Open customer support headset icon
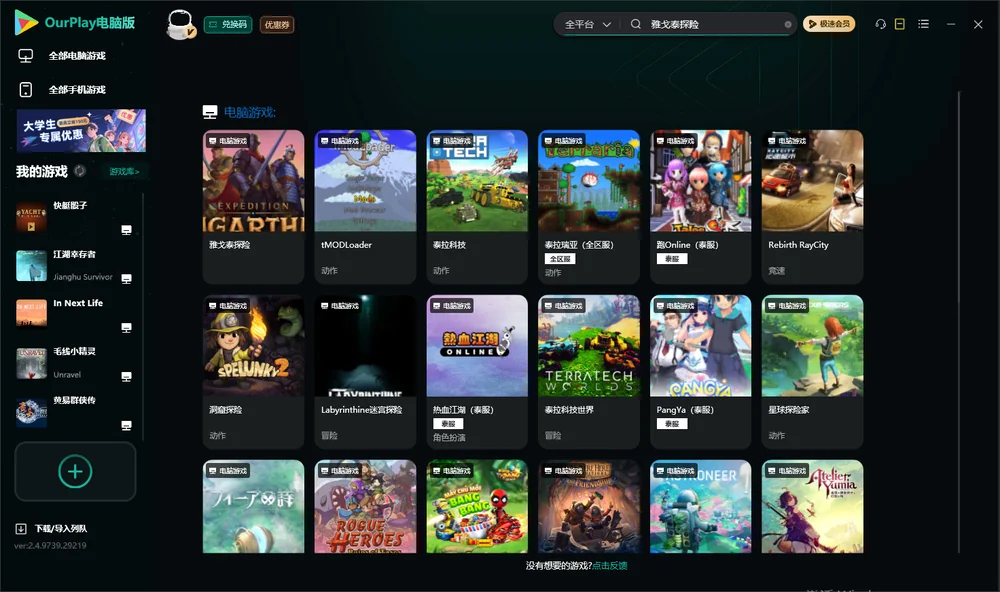This screenshot has height=592, width=1000. tap(881, 24)
